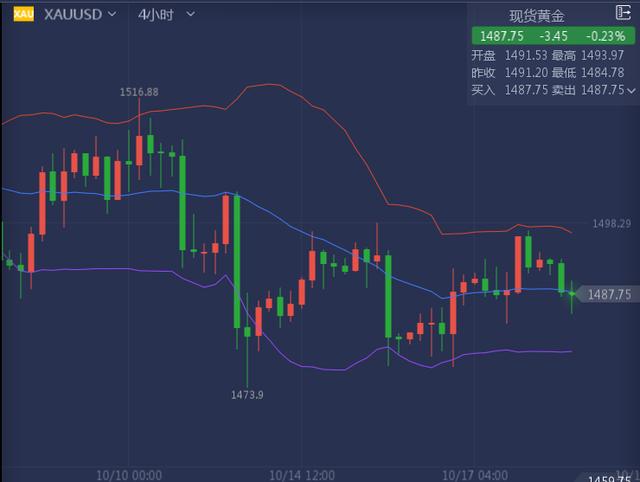Click the 10/10 00:00 time axis label
This screenshot has width=640, height=482.
pyautogui.click(x=130, y=474)
